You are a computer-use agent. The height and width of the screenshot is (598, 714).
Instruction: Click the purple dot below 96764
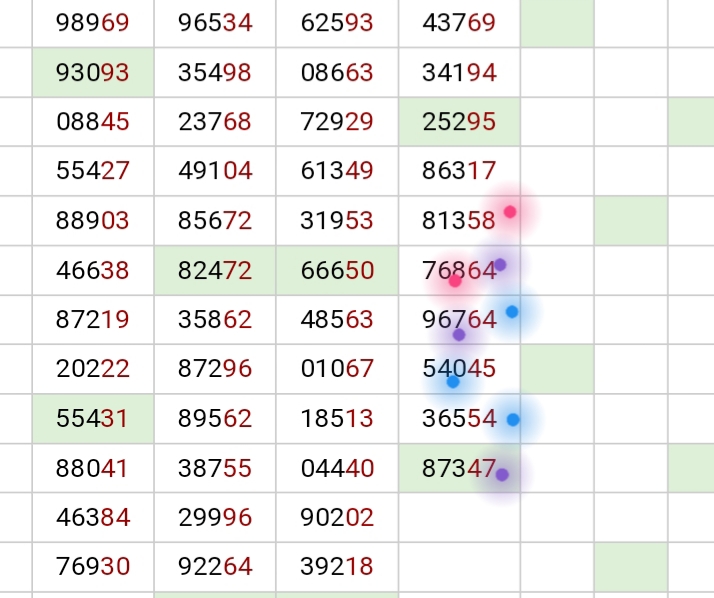(x=459, y=335)
